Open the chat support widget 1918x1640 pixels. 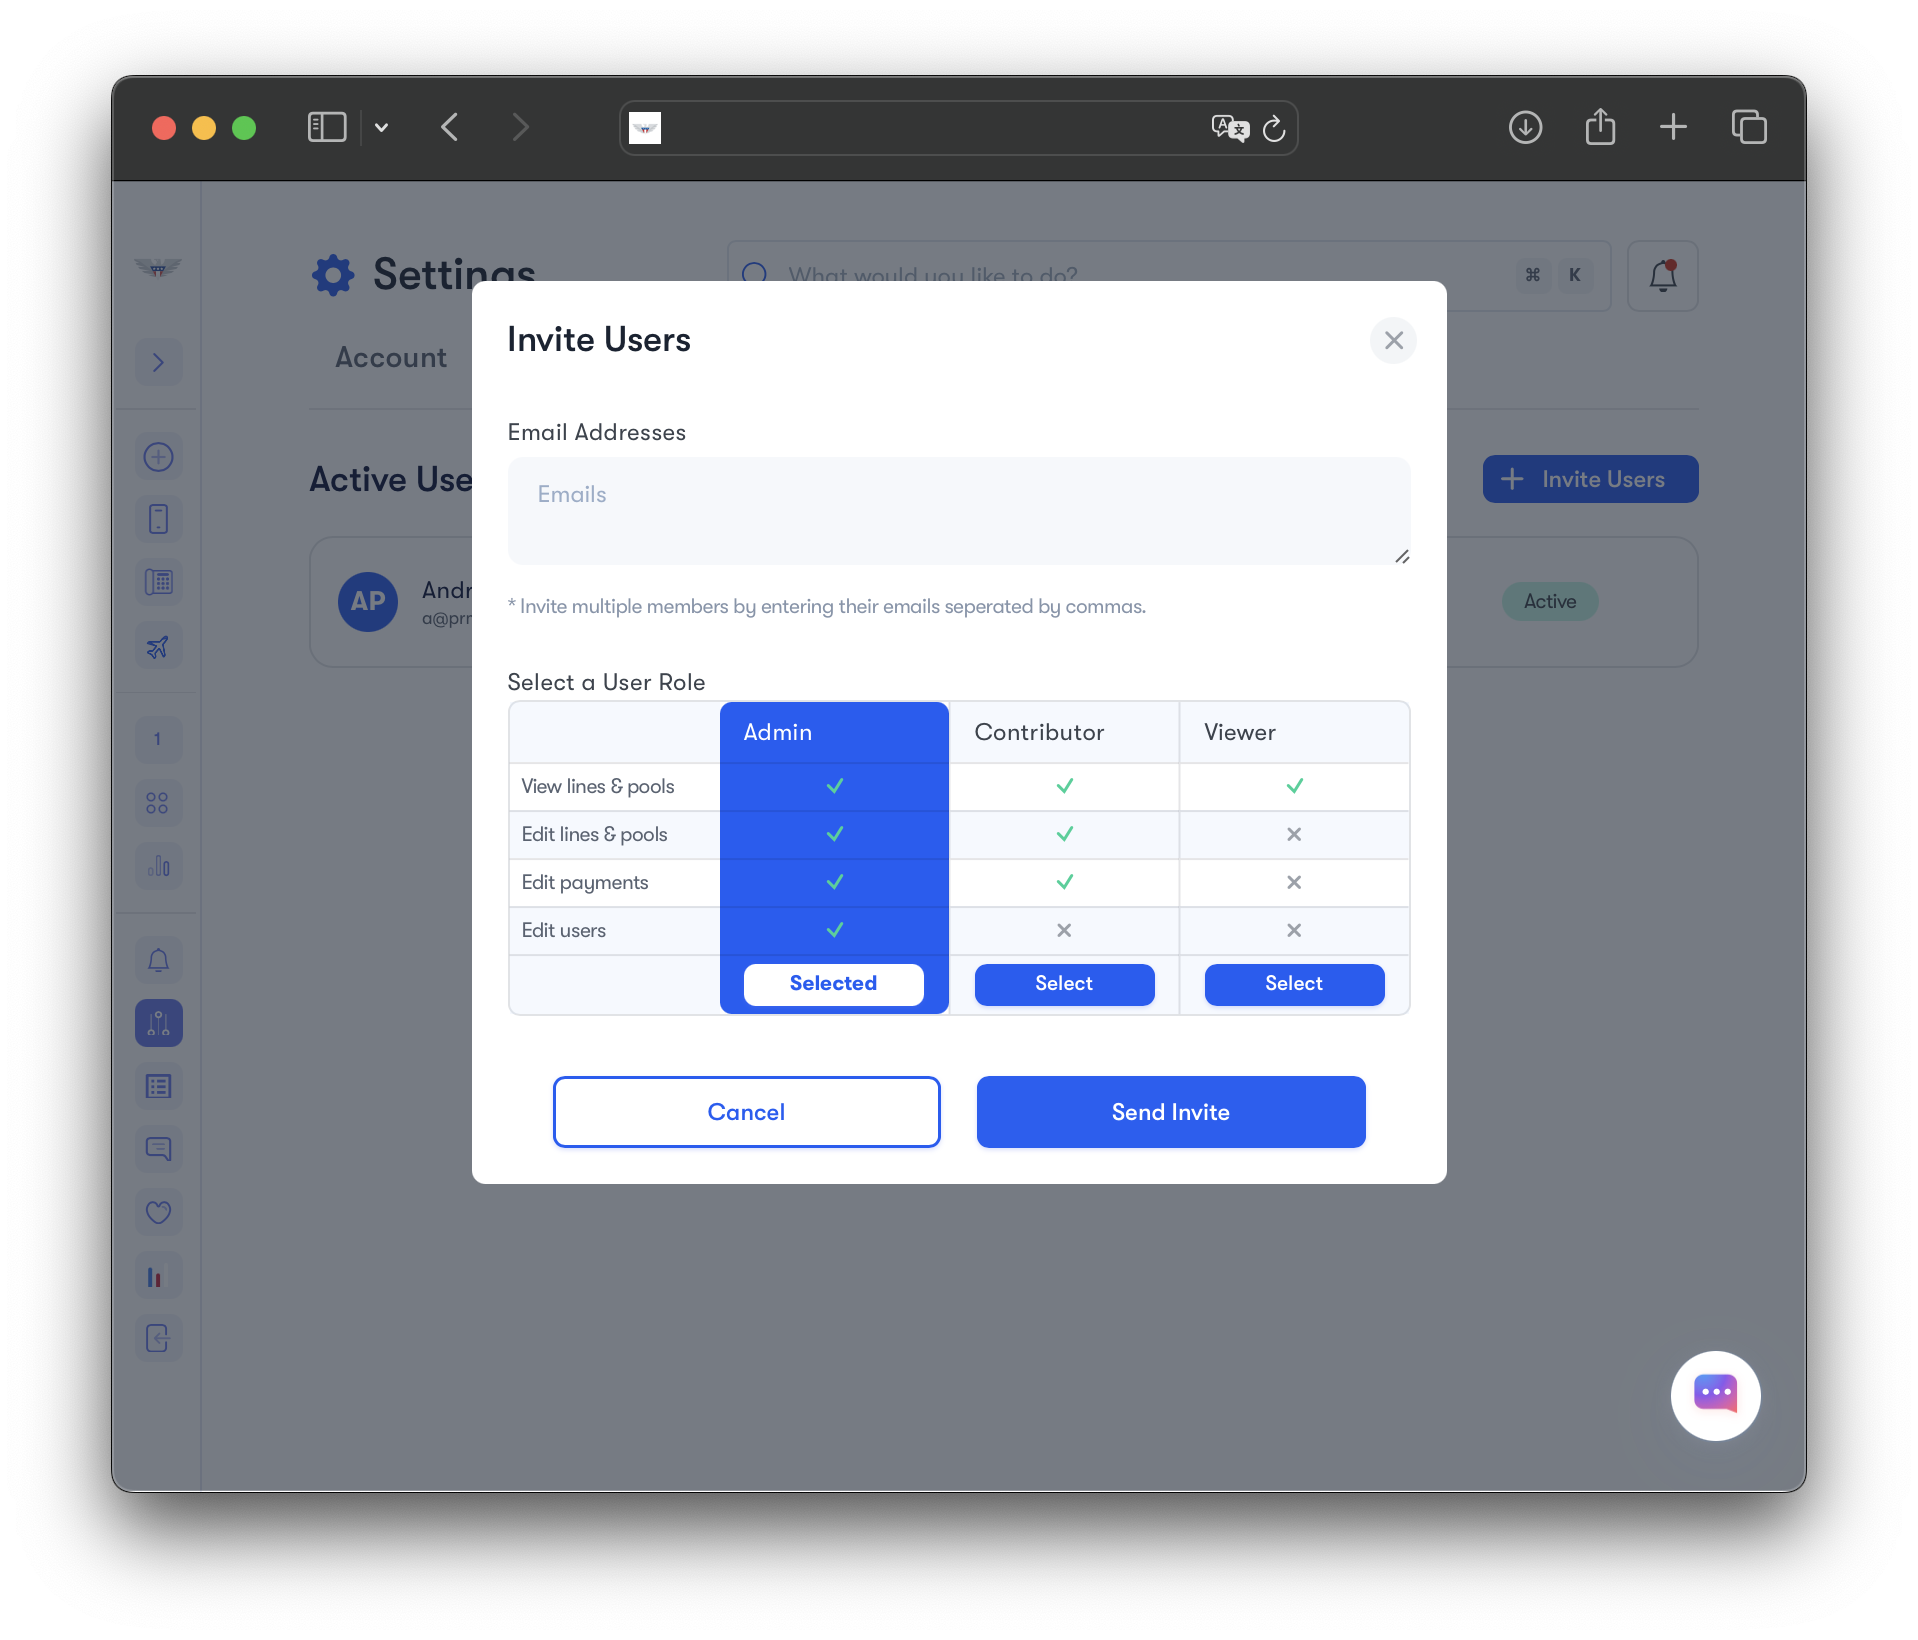[1715, 1395]
